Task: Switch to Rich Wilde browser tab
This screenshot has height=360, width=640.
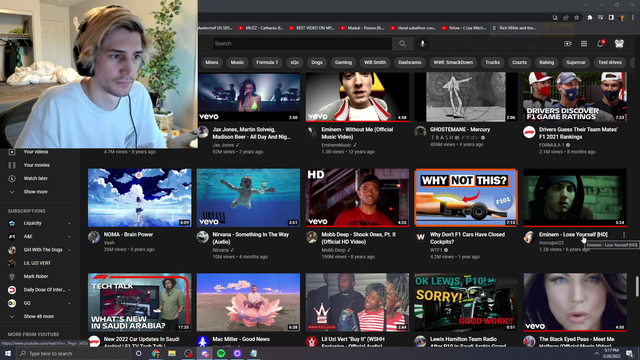Action: (515, 28)
